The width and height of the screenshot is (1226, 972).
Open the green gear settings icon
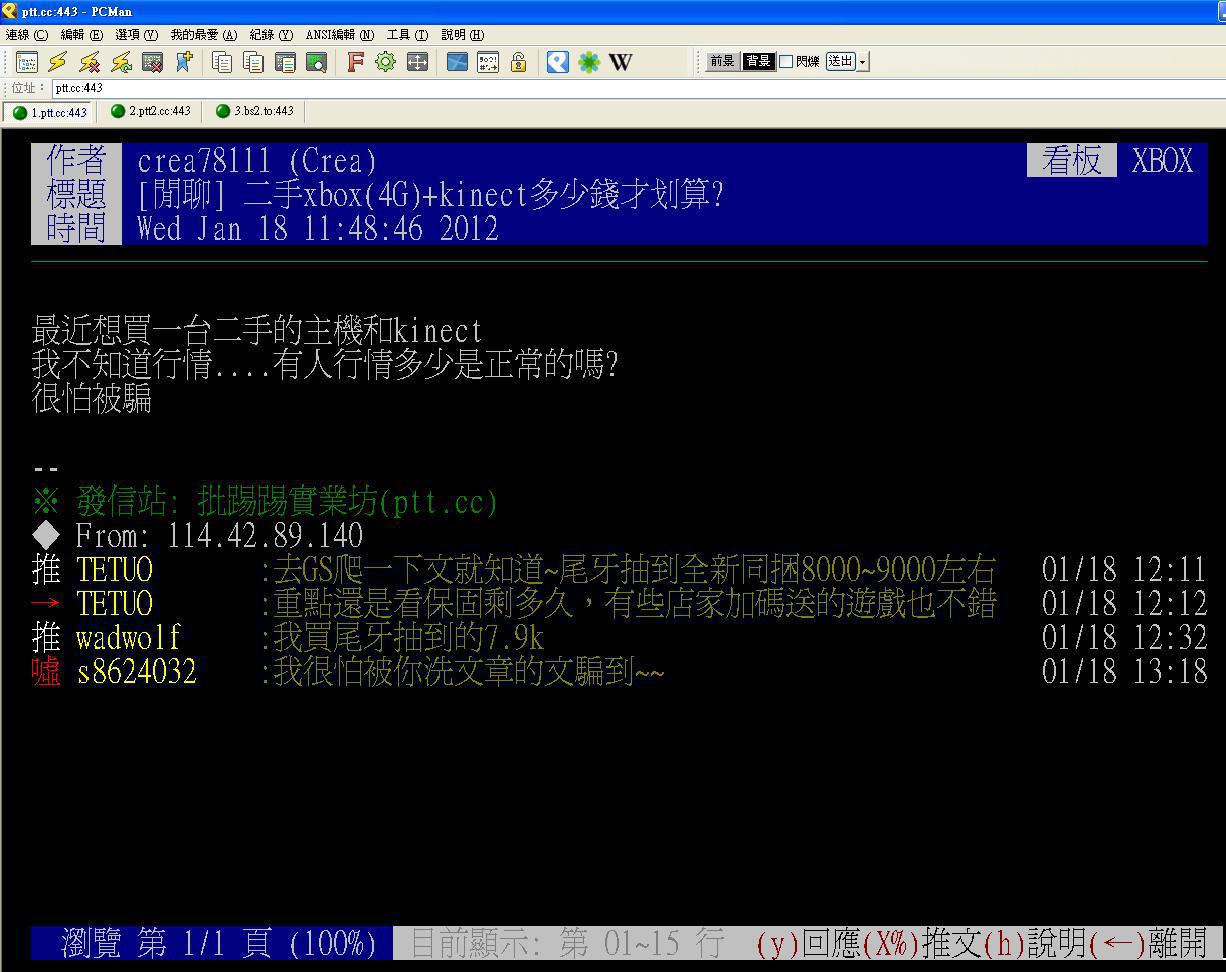[x=385, y=62]
